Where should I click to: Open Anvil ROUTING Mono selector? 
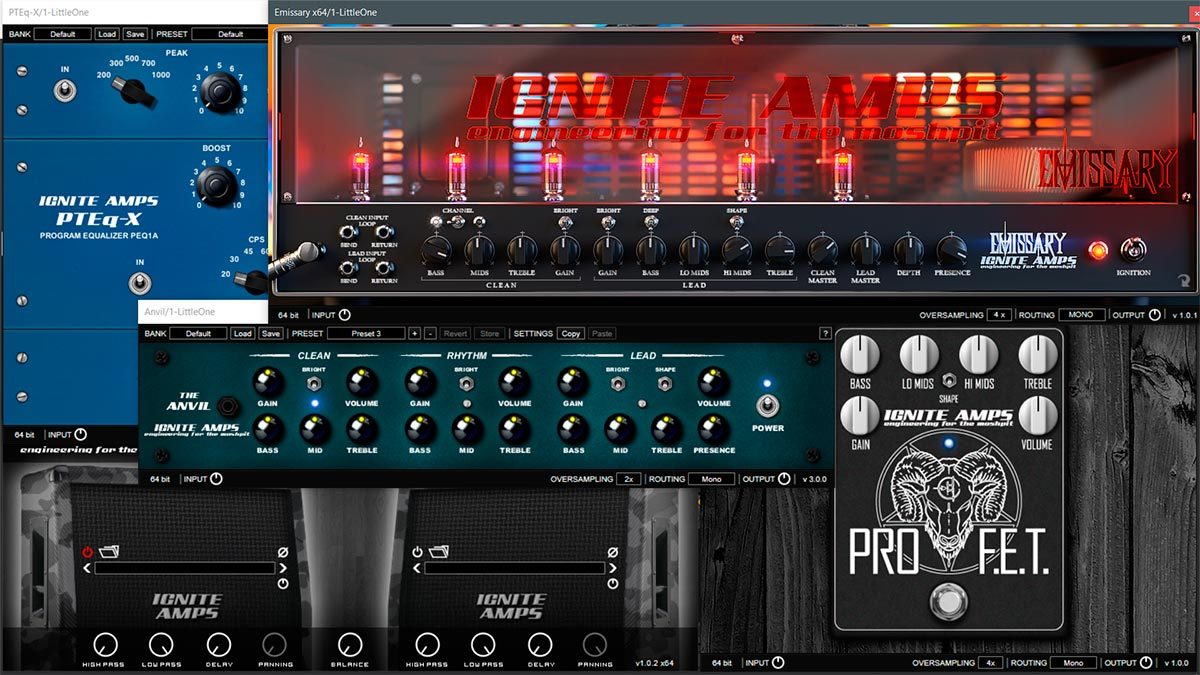tap(711, 479)
